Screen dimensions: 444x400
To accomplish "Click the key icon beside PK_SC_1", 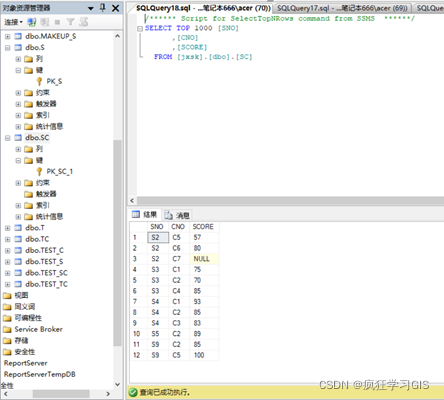I will [39, 171].
